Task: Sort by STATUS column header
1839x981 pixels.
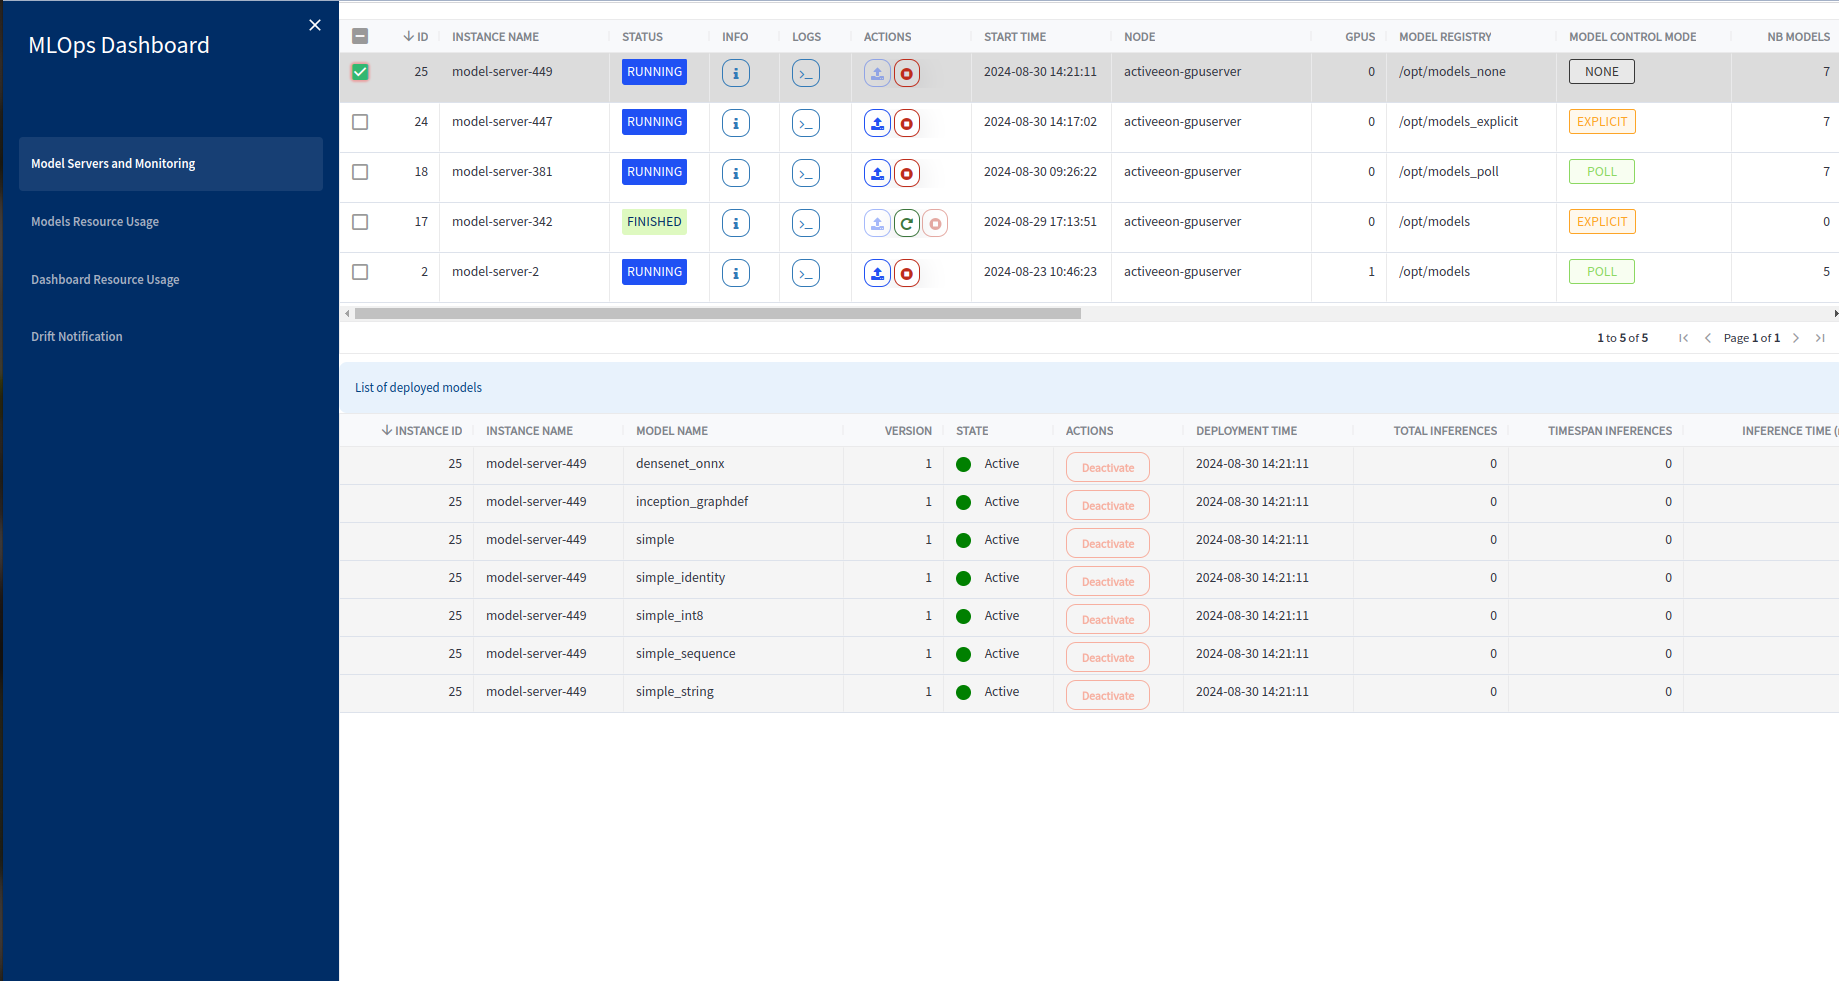Action: 642,37
